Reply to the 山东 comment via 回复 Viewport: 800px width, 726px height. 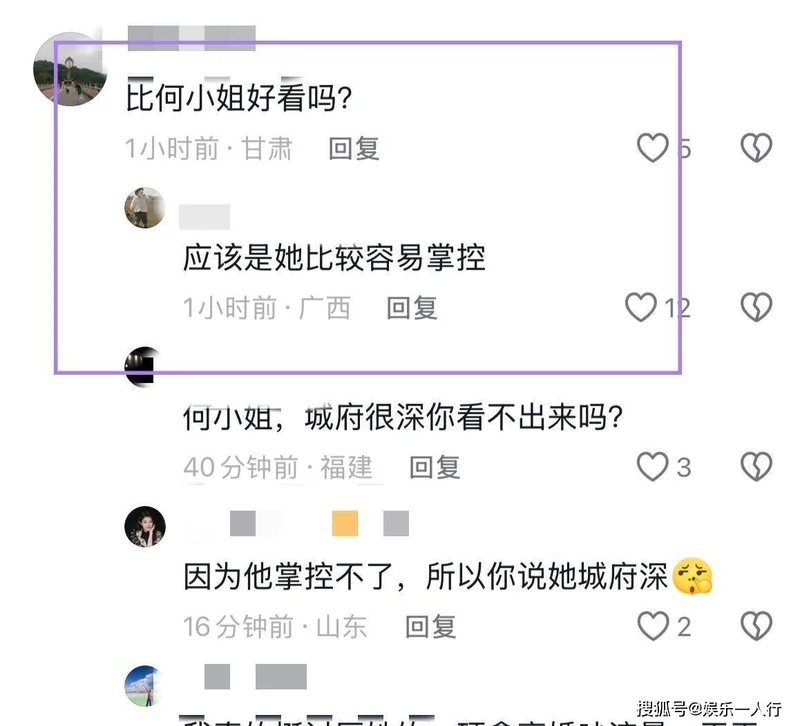pyautogui.click(x=430, y=627)
